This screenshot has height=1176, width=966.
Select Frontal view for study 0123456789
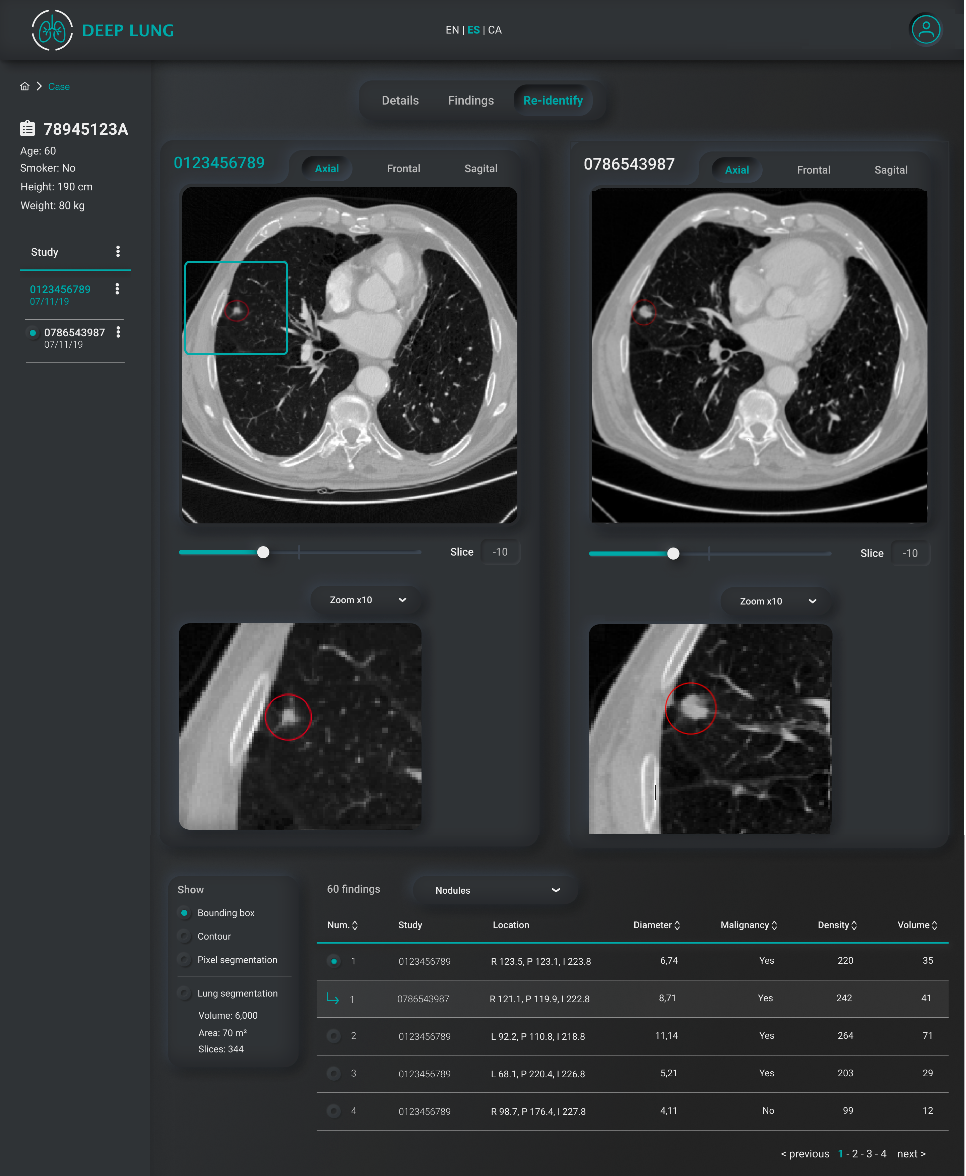pyautogui.click(x=403, y=169)
